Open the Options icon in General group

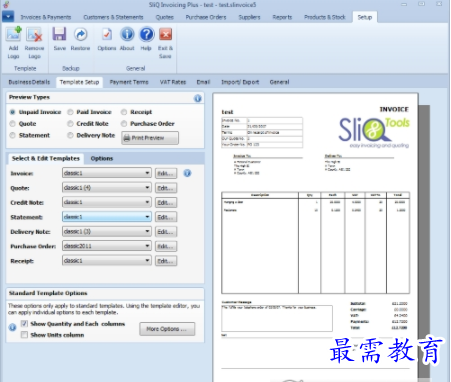(107, 34)
